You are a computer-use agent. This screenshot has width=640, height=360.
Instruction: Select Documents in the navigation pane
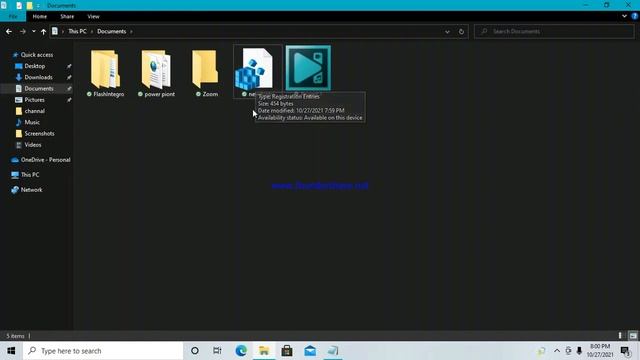click(x=39, y=89)
